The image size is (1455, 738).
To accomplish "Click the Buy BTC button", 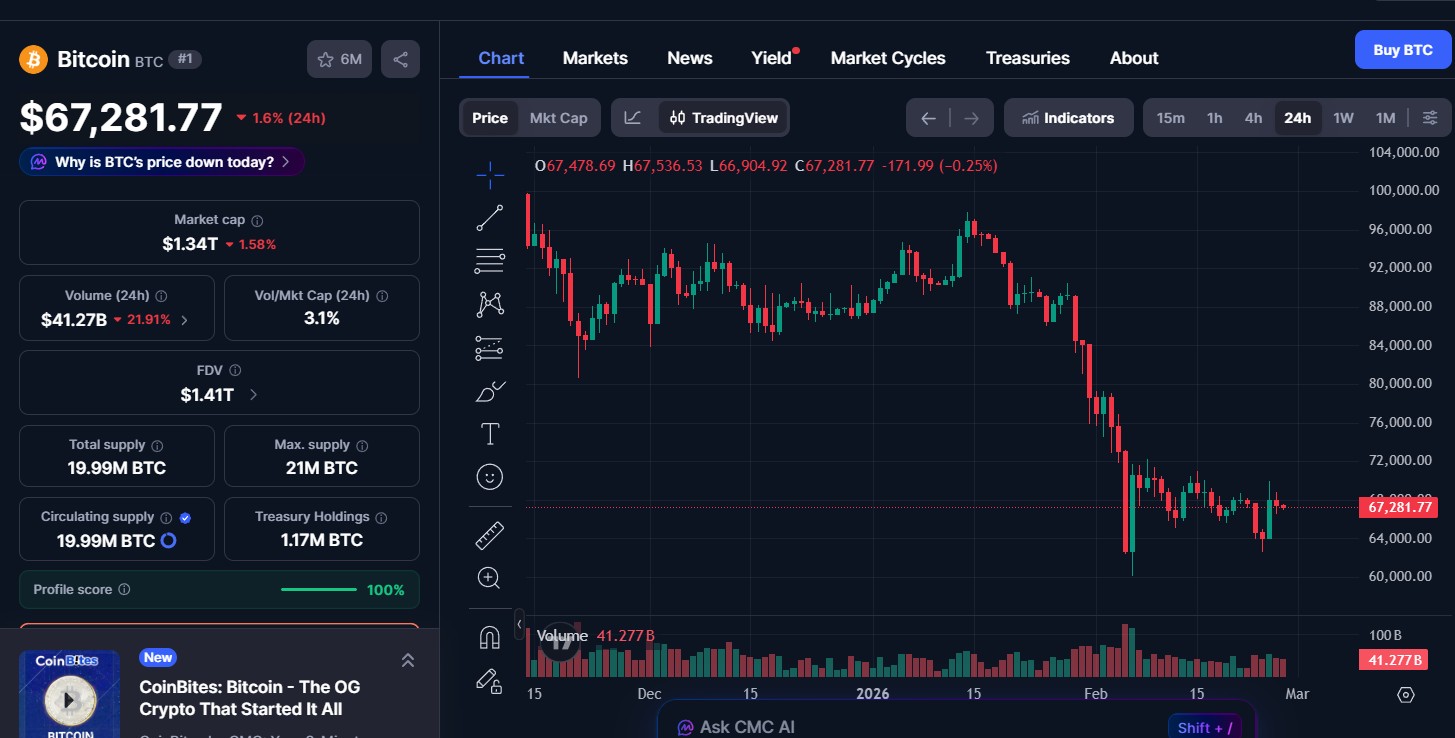I will tap(1403, 49).
